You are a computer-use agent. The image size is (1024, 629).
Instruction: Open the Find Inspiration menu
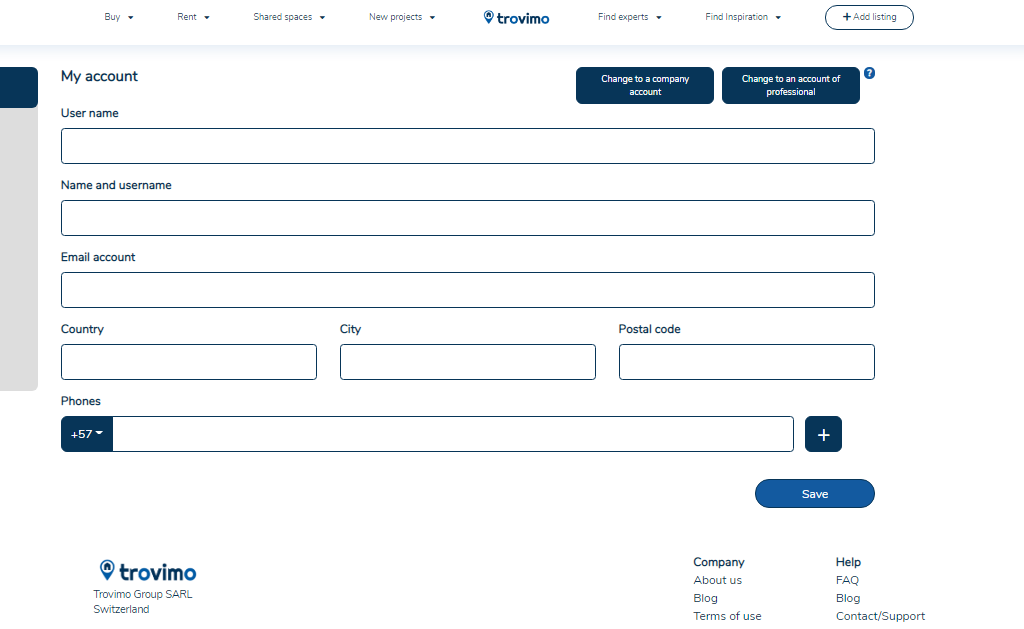click(x=743, y=17)
